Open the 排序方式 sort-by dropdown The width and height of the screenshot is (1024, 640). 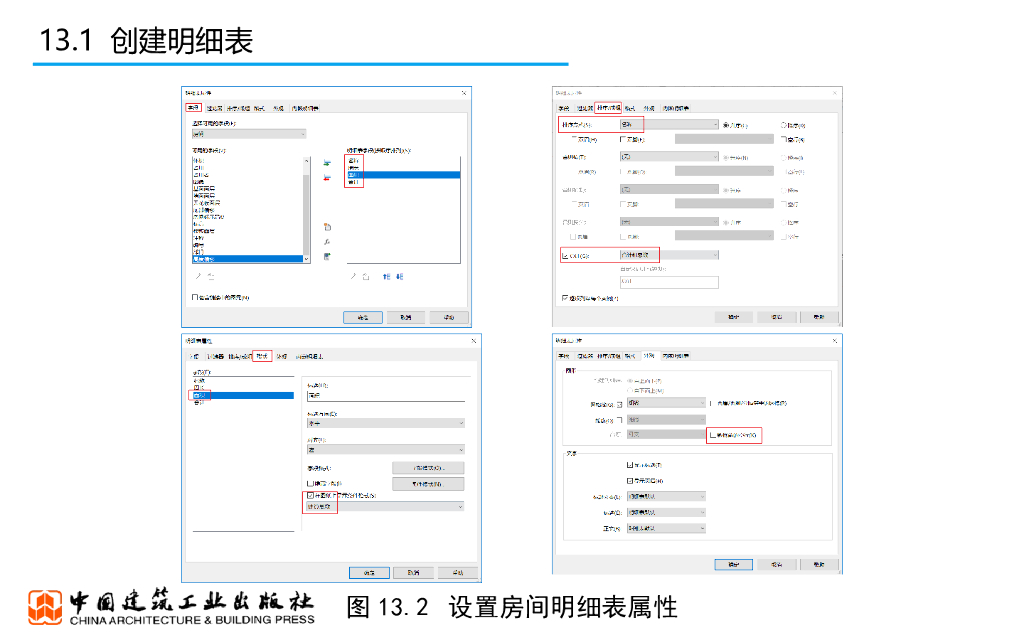(x=668, y=125)
